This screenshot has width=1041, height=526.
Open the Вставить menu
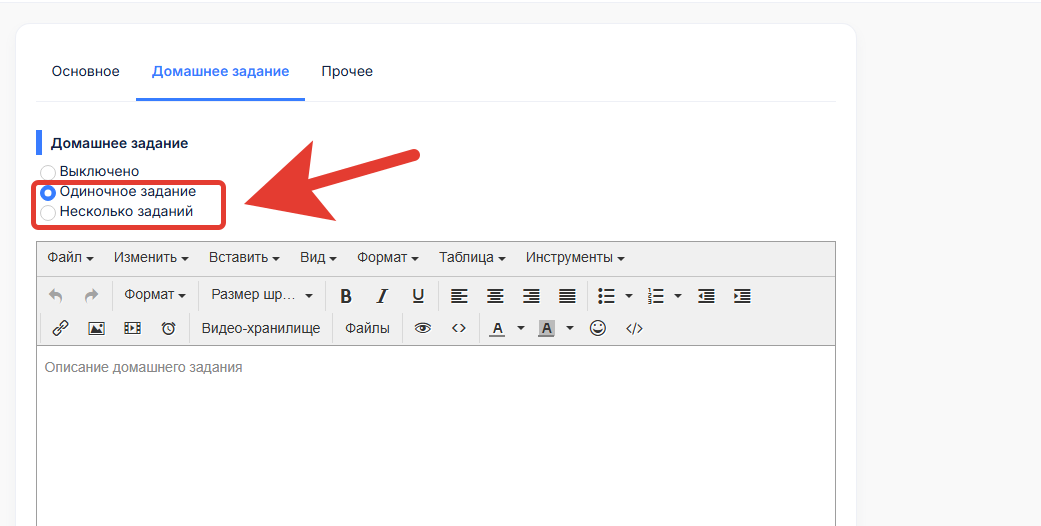pyautogui.click(x=244, y=258)
